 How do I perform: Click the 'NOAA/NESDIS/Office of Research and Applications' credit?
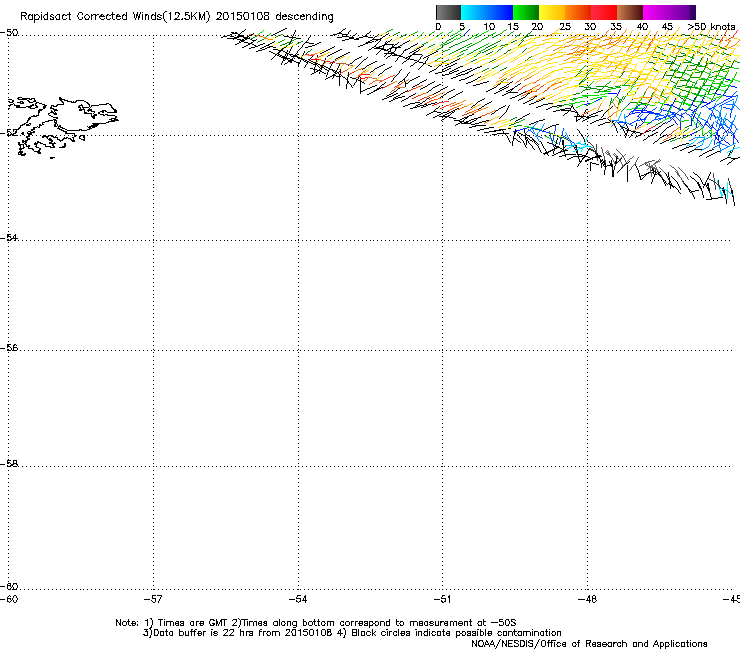pyautogui.click(x=589, y=644)
